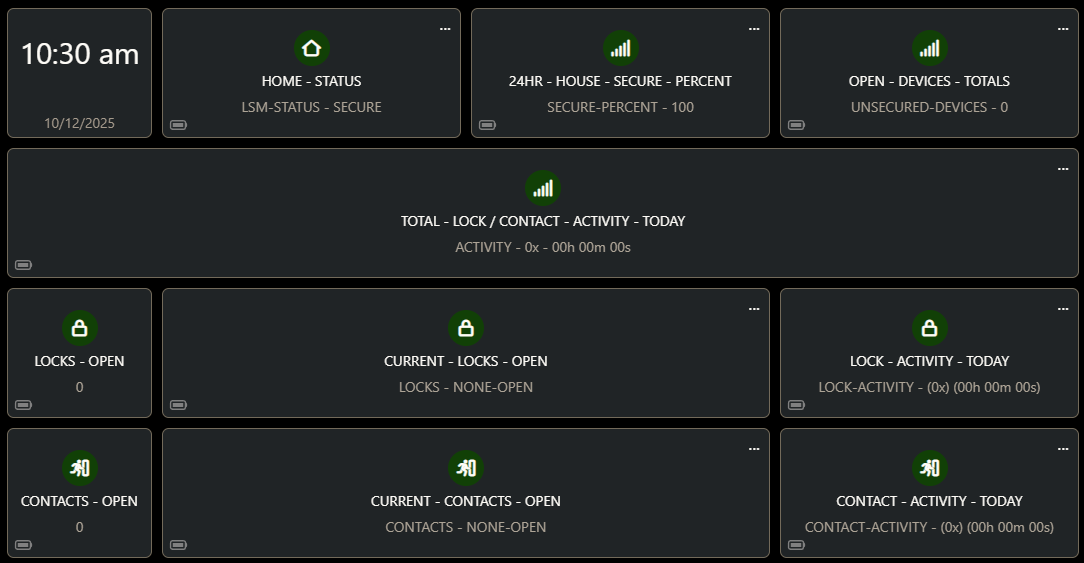Click signal bars icon in 24HR House Secure Percent tile
The image size is (1084, 563).
click(621, 48)
